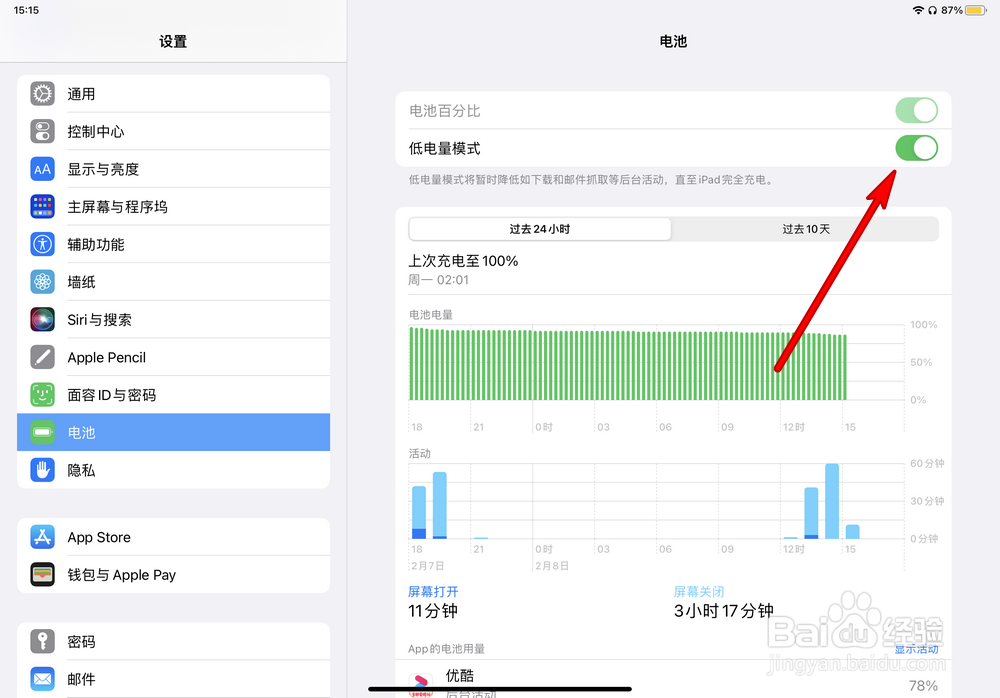
Task: Click the 显示与亮度 icon
Action: click(42, 168)
